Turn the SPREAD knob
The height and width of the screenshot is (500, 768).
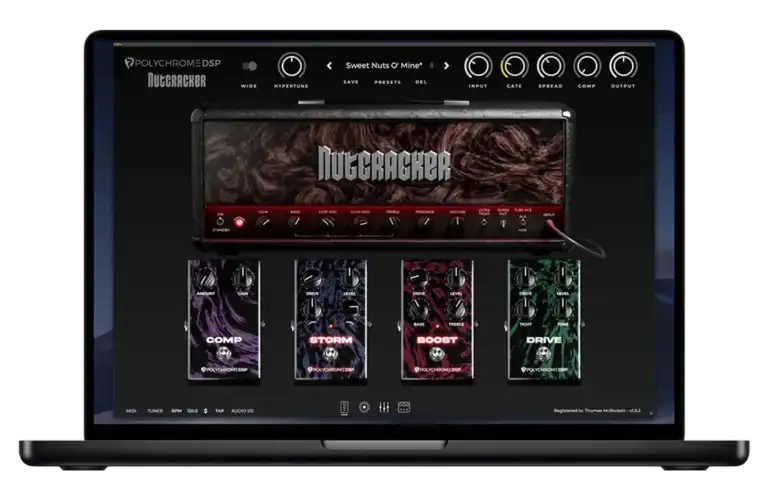coord(551,66)
